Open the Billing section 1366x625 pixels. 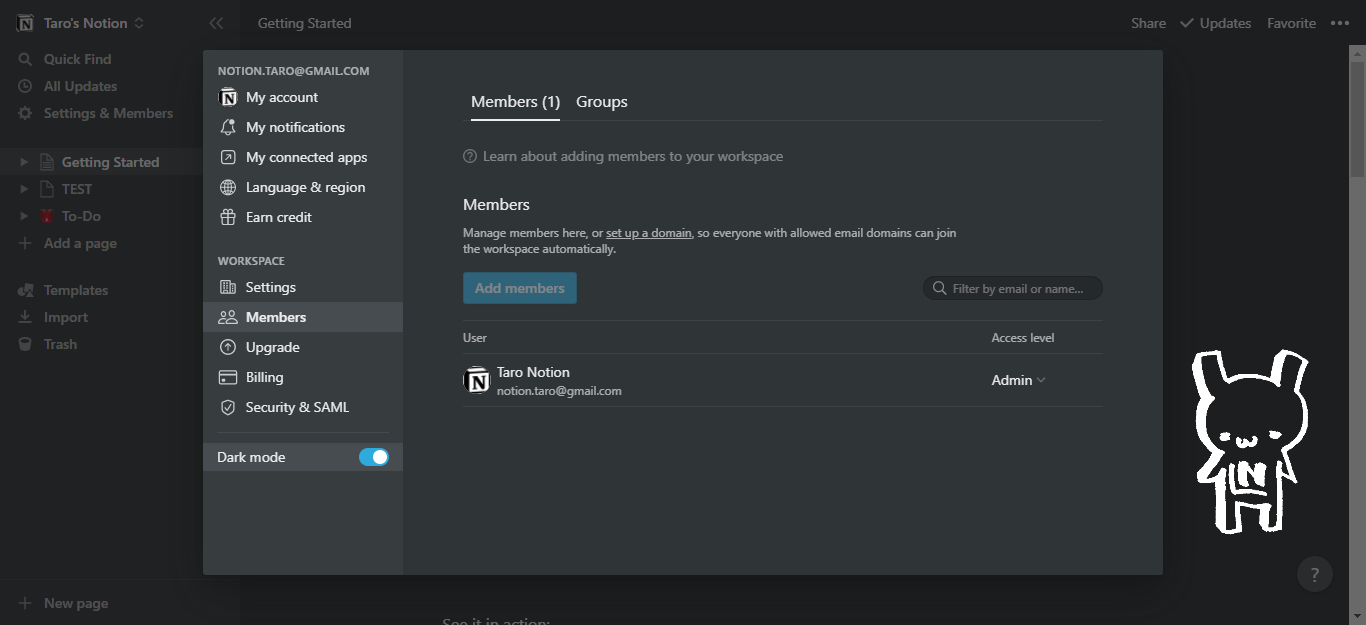(x=303, y=377)
